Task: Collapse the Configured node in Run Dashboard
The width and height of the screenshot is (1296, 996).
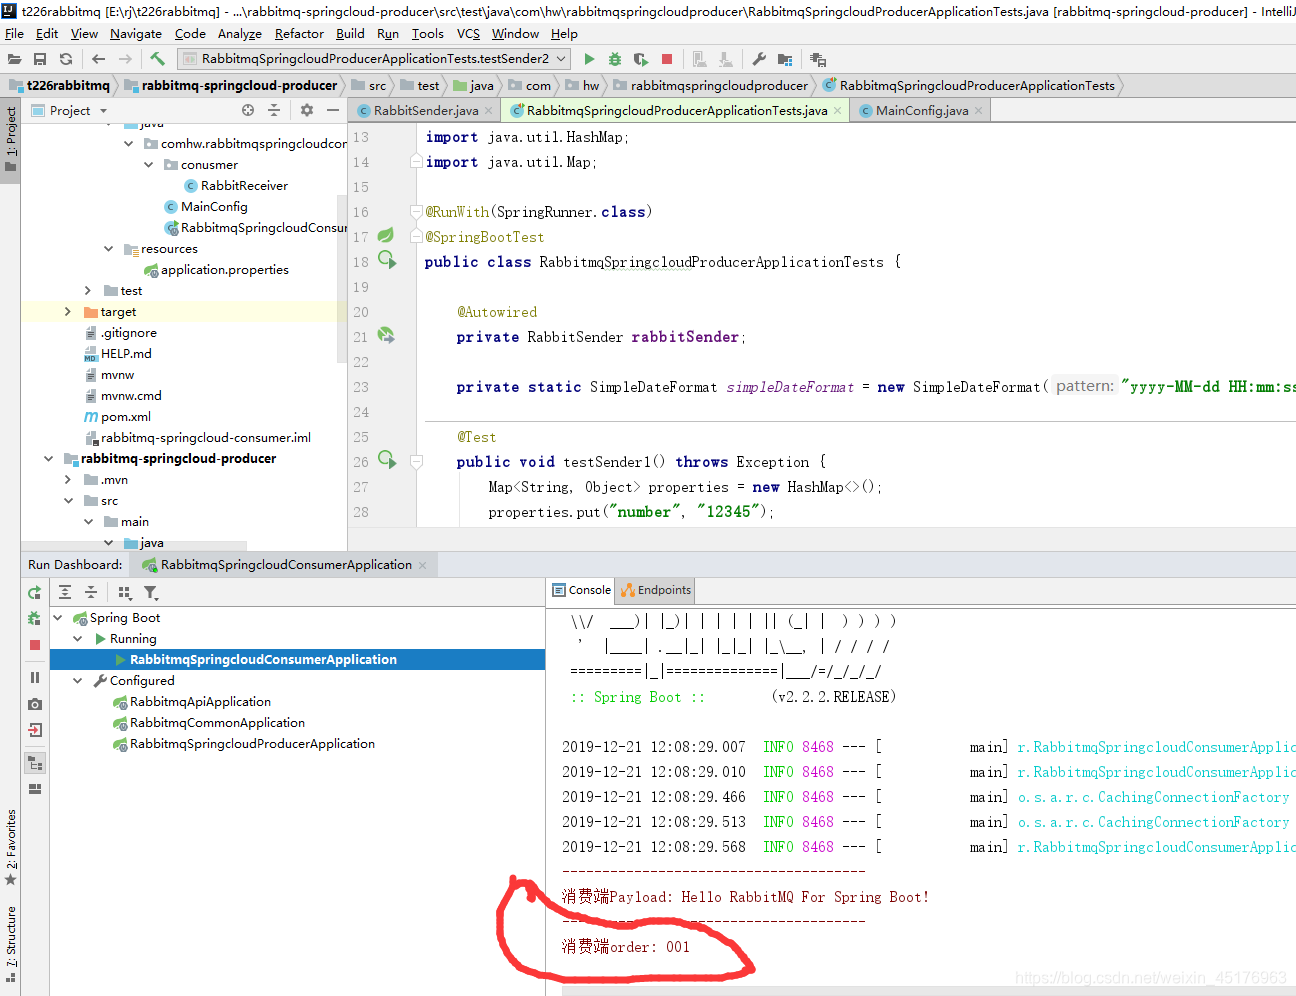Action: click(78, 681)
